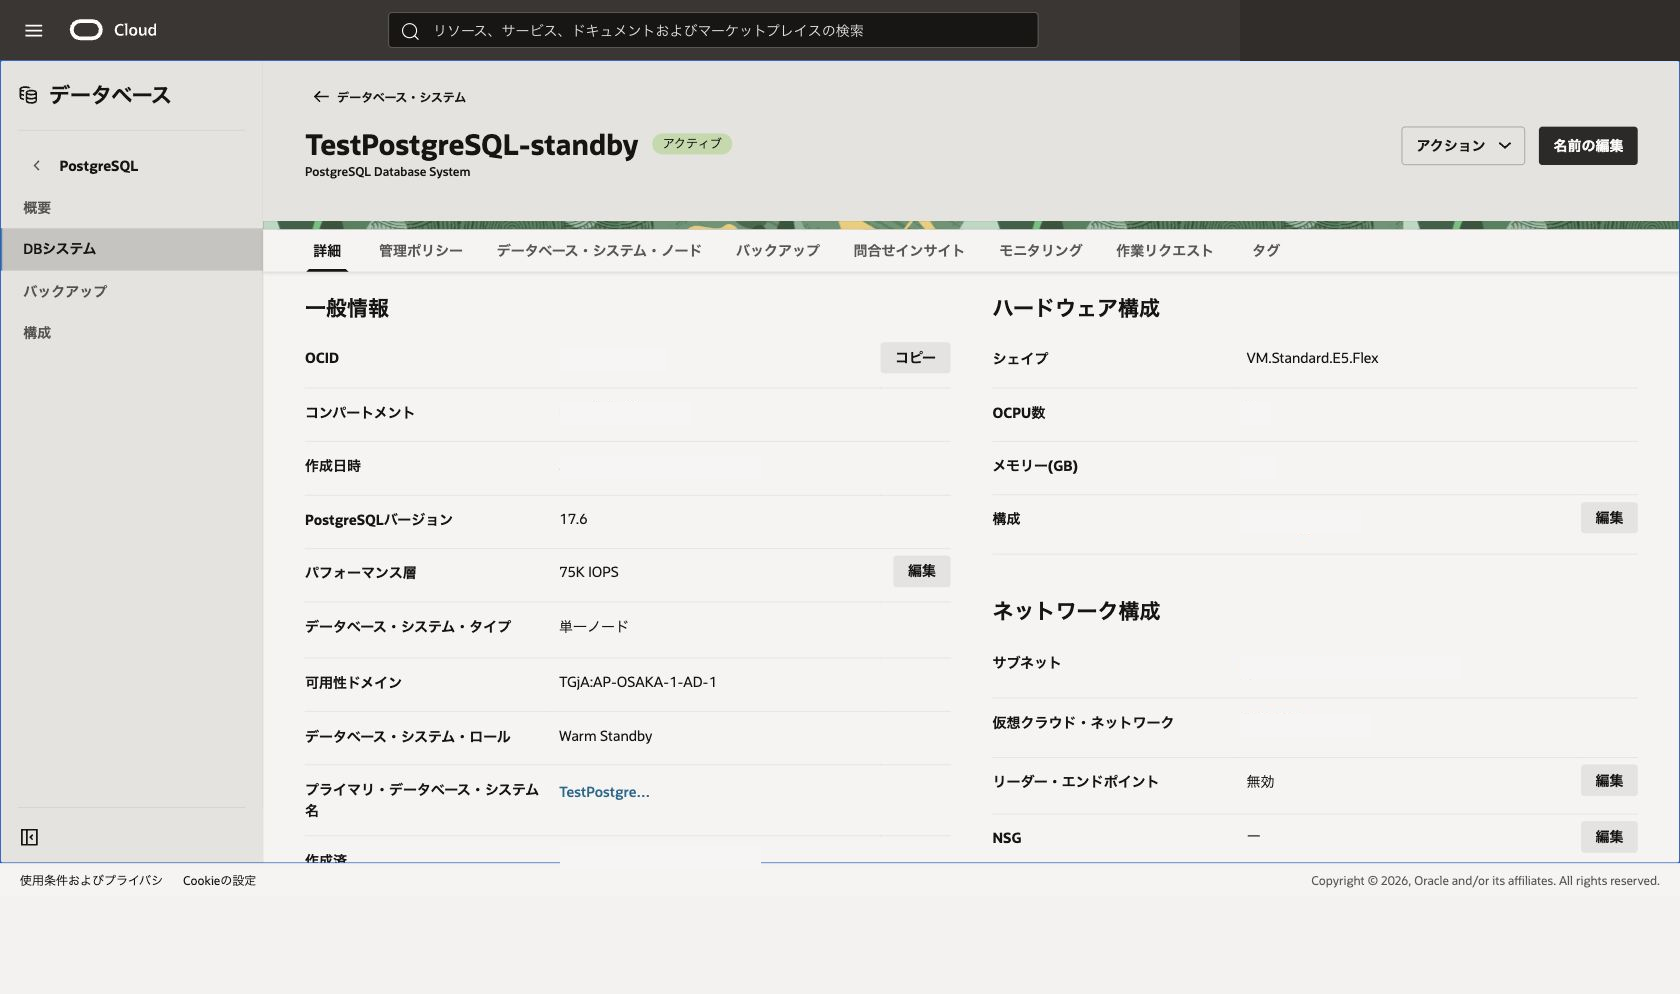Open the データベース・システム・ノード tab
The width and height of the screenshot is (1680, 994).
pos(599,251)
